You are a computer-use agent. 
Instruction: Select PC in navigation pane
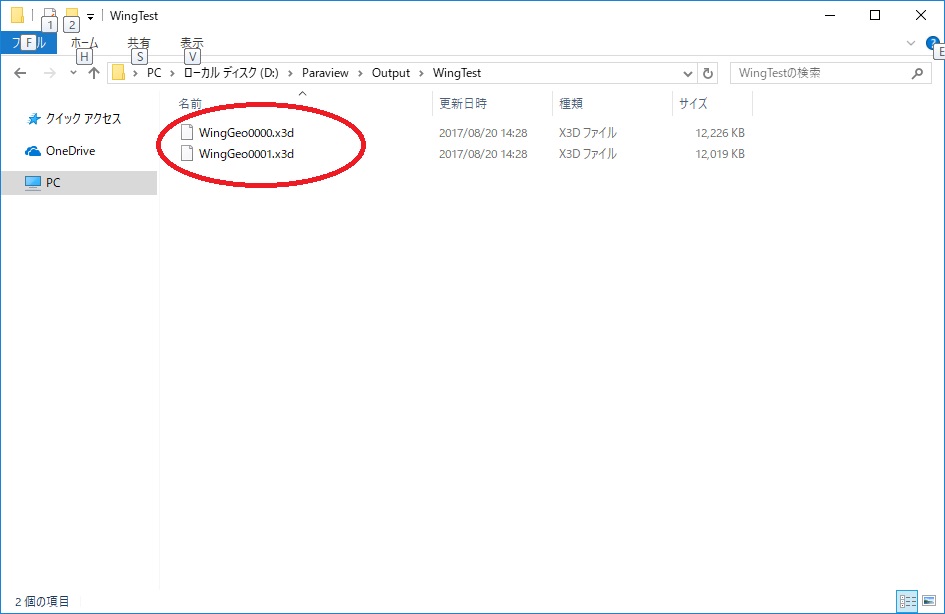79,183
